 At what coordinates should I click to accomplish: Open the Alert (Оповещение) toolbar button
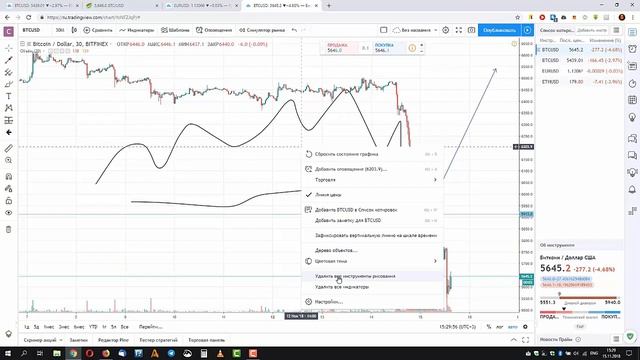214,30
